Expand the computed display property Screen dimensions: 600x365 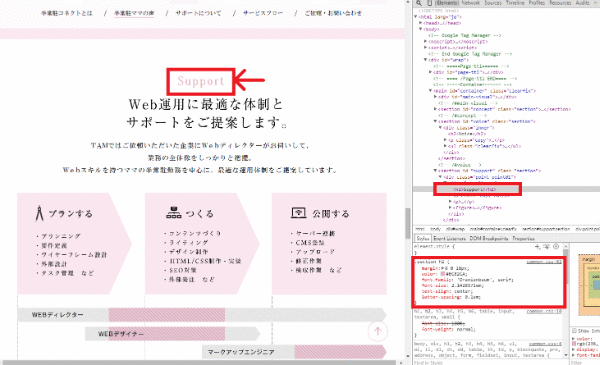[574, 350]
